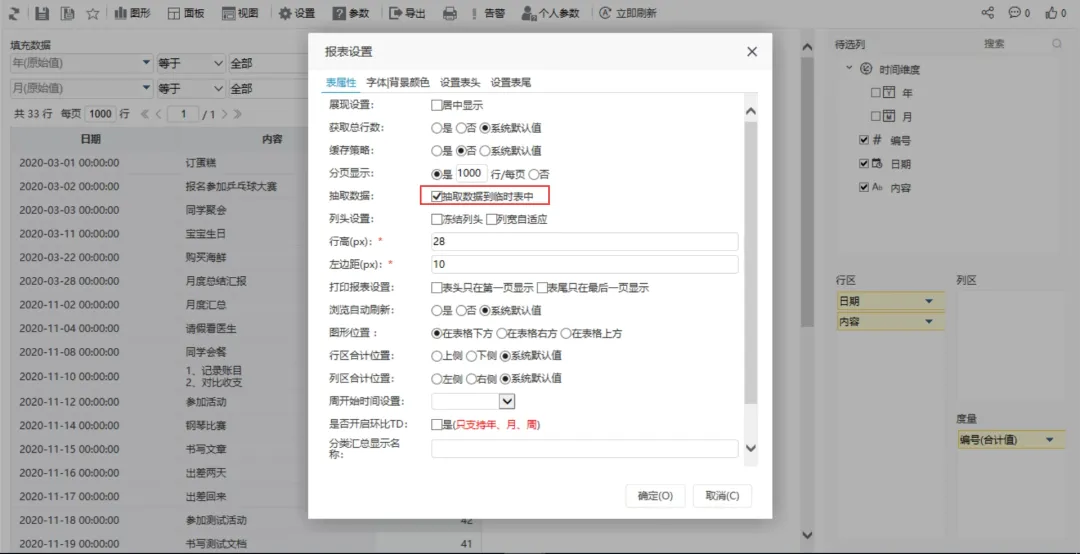Select 是 for 浏览自动刷新
The width and height of the screenshot is (1080, 554).
pyautogui.click(x=435, y=311)
